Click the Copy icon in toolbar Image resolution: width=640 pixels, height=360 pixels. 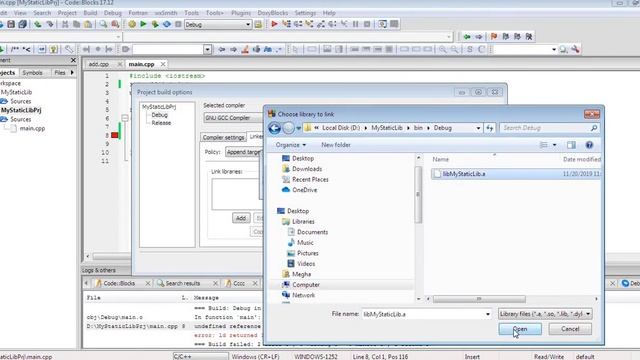tap(76, 24)
